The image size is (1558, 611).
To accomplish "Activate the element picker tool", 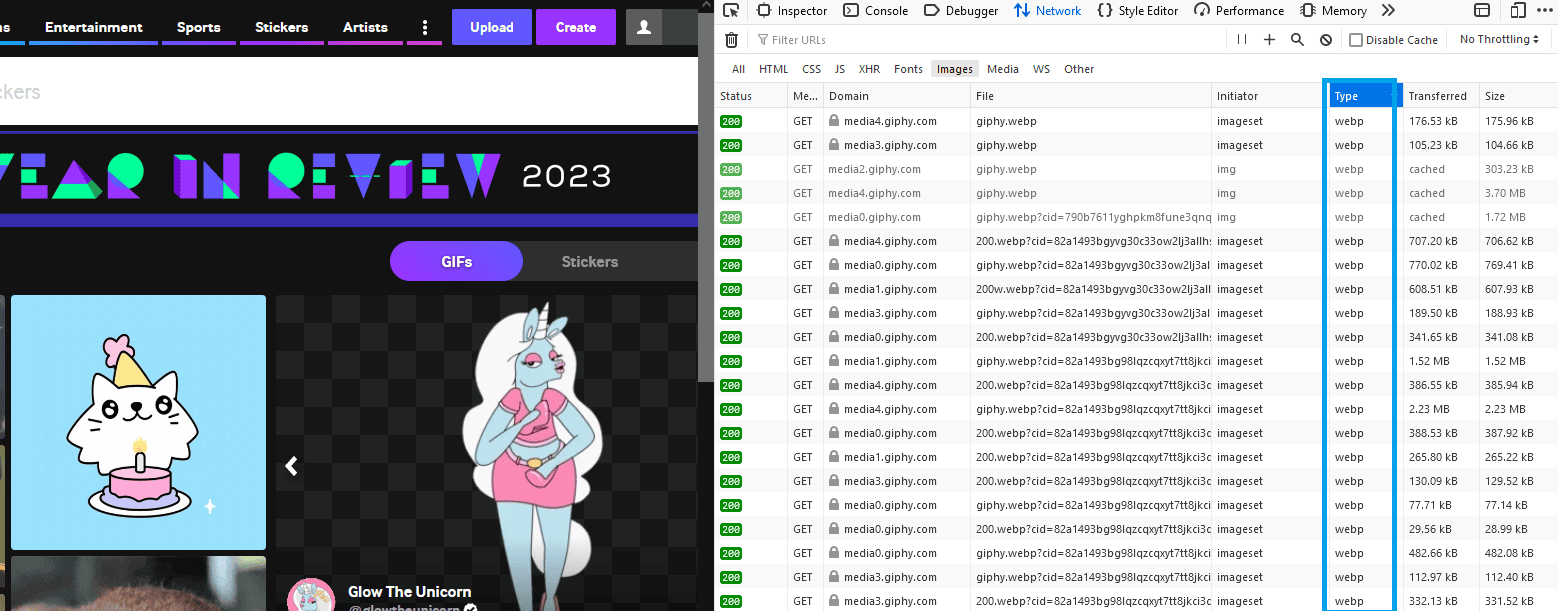I will (x=731, y=10).
